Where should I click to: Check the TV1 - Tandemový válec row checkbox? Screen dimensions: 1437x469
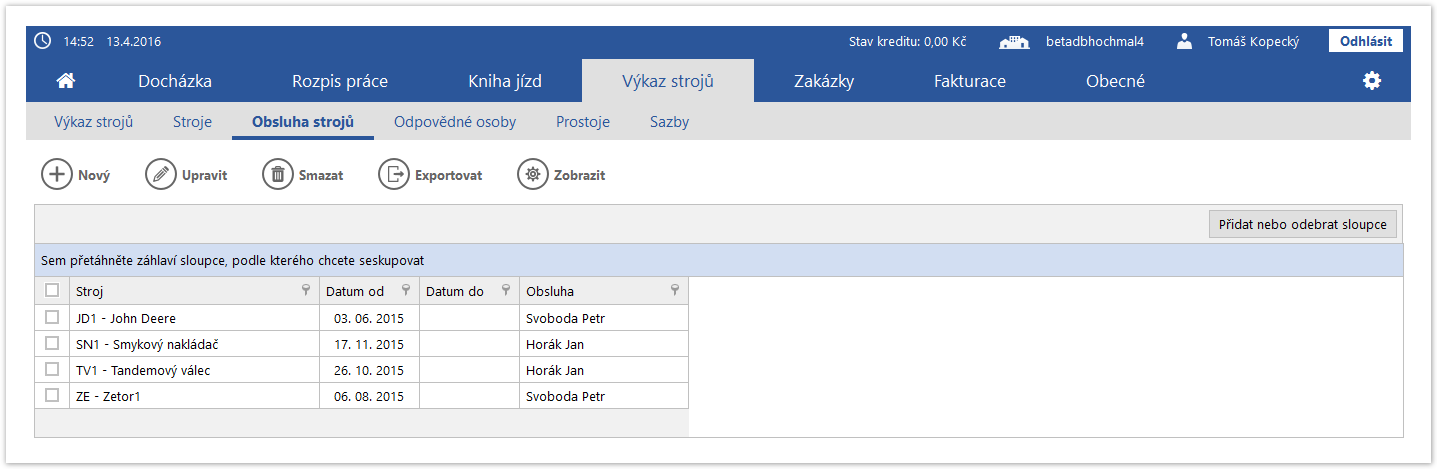52,369
